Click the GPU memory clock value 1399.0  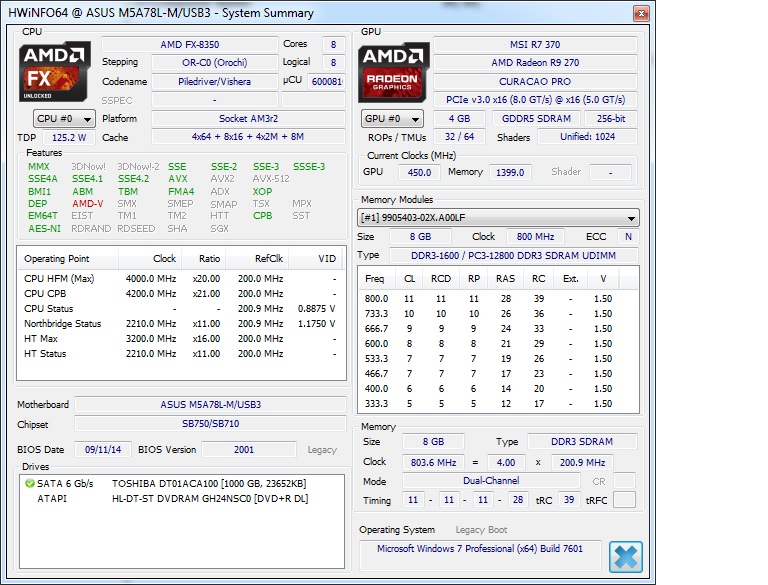[x=510, y=172]
